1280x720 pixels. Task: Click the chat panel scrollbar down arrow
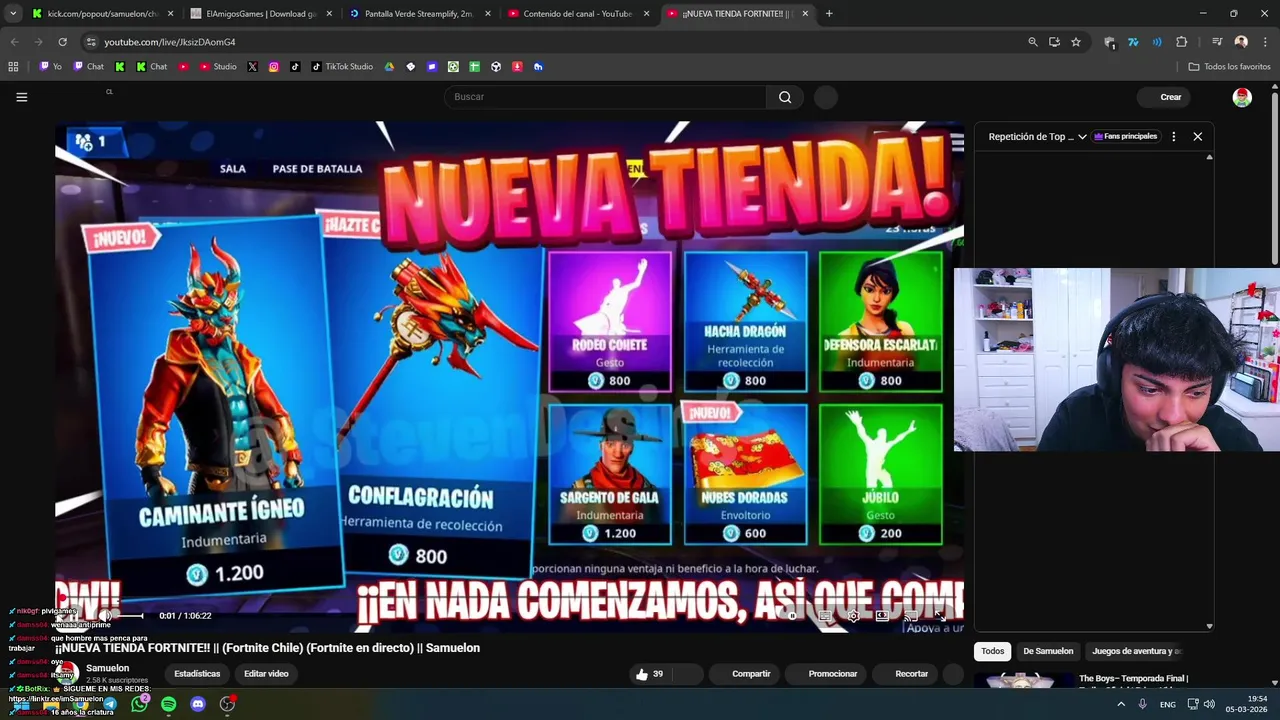pyautogui.click(x=1209, y=626)
